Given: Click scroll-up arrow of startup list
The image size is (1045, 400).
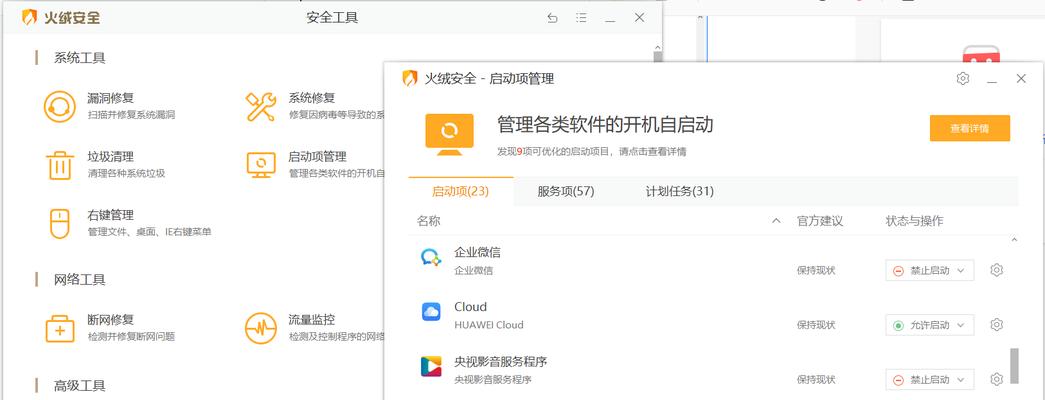Looking at the screenshot, I should 1014,239.
